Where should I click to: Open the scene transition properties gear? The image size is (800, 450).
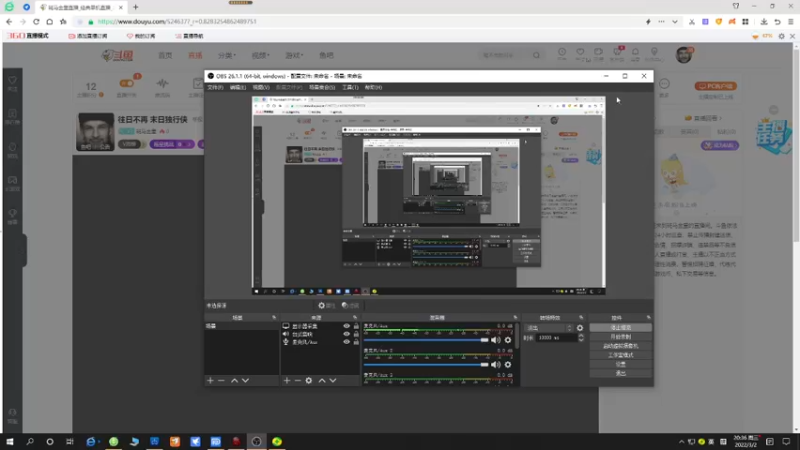click(x=580, y=328)
